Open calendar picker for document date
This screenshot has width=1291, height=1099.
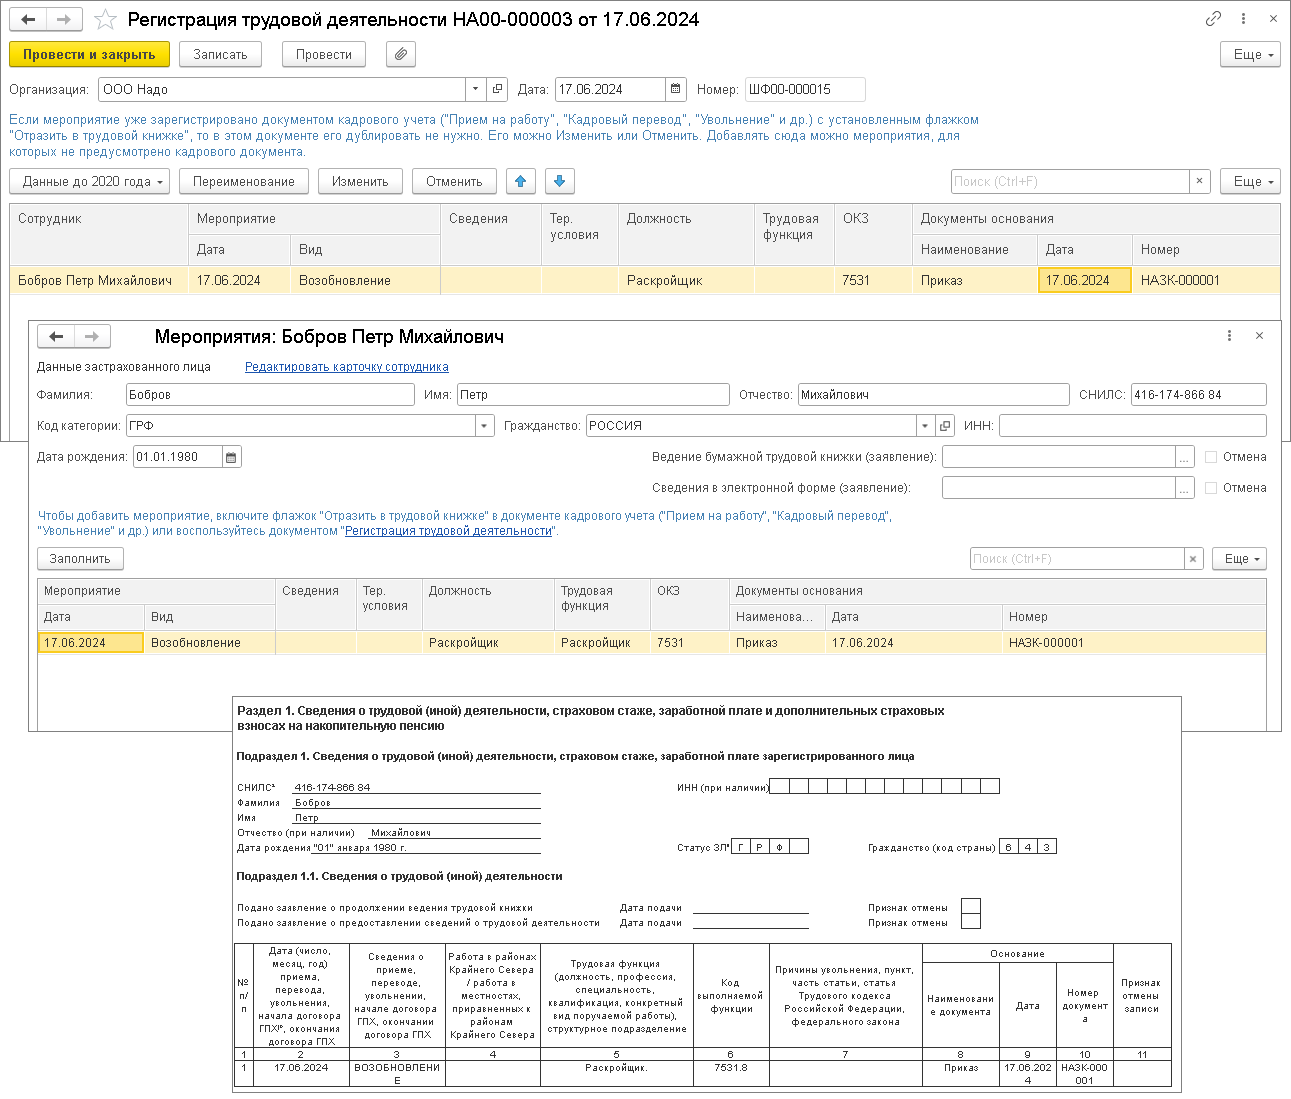point(676,89)
